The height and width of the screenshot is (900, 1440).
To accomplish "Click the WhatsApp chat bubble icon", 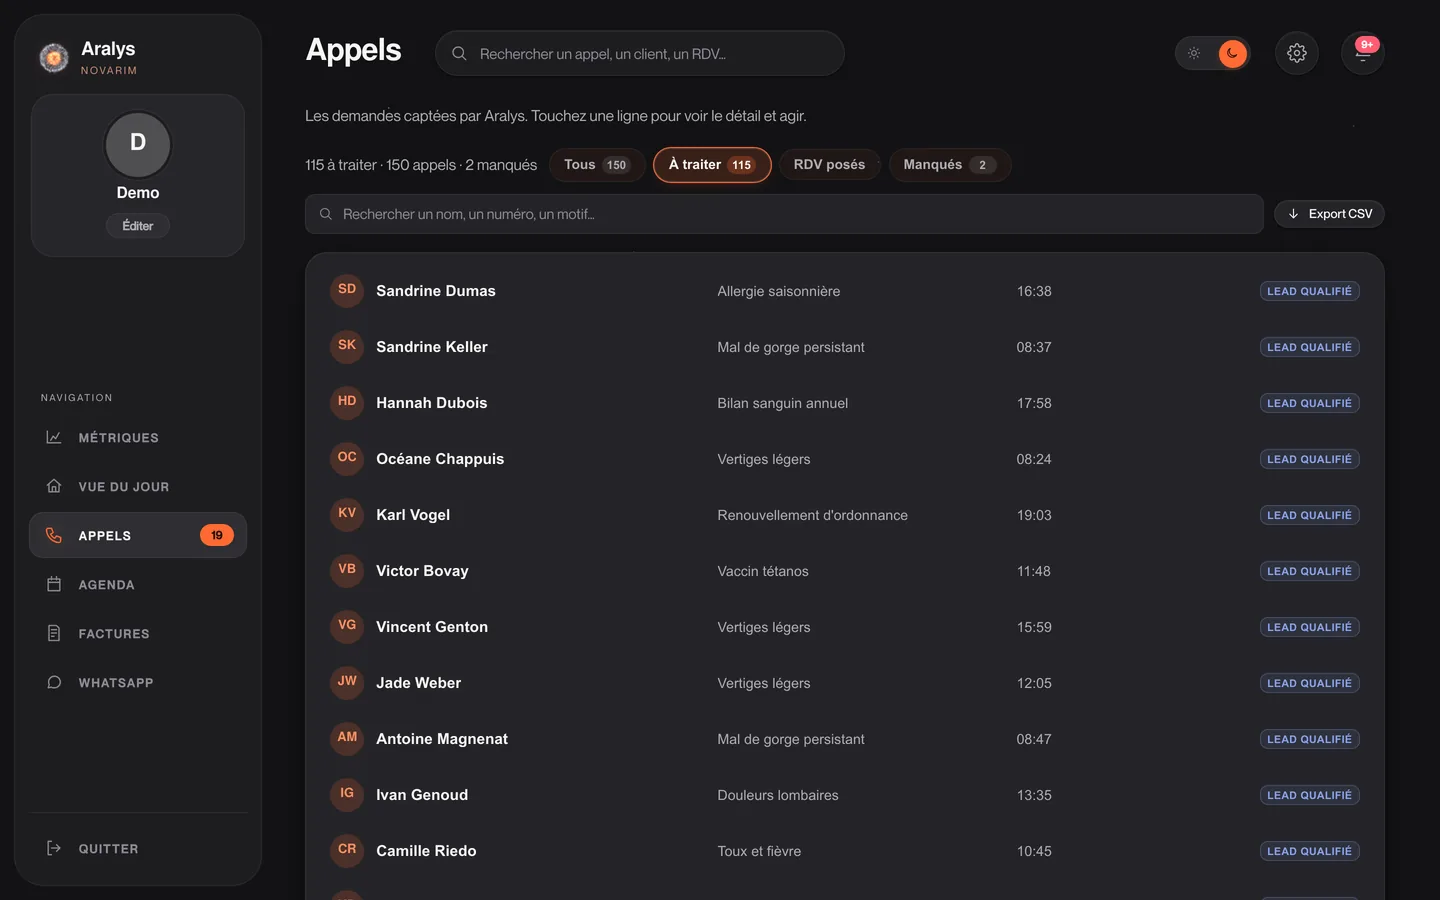I will pyautogui.click(x=54, y=682).
